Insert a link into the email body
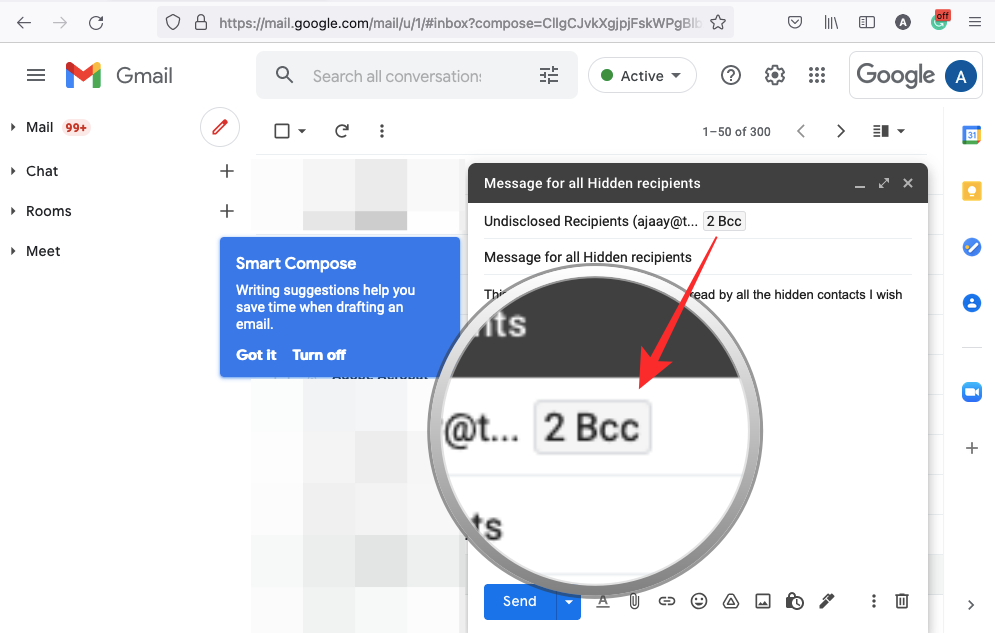 pos(667,601)
